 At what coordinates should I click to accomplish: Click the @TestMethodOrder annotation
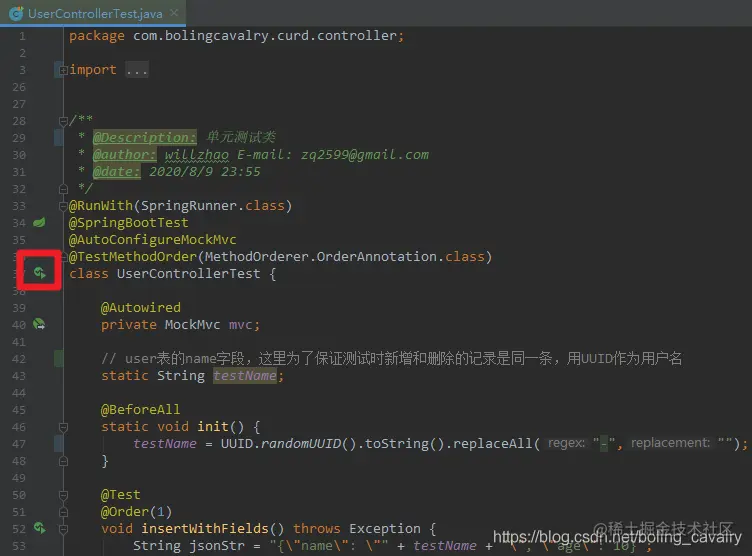coord(133,257)
